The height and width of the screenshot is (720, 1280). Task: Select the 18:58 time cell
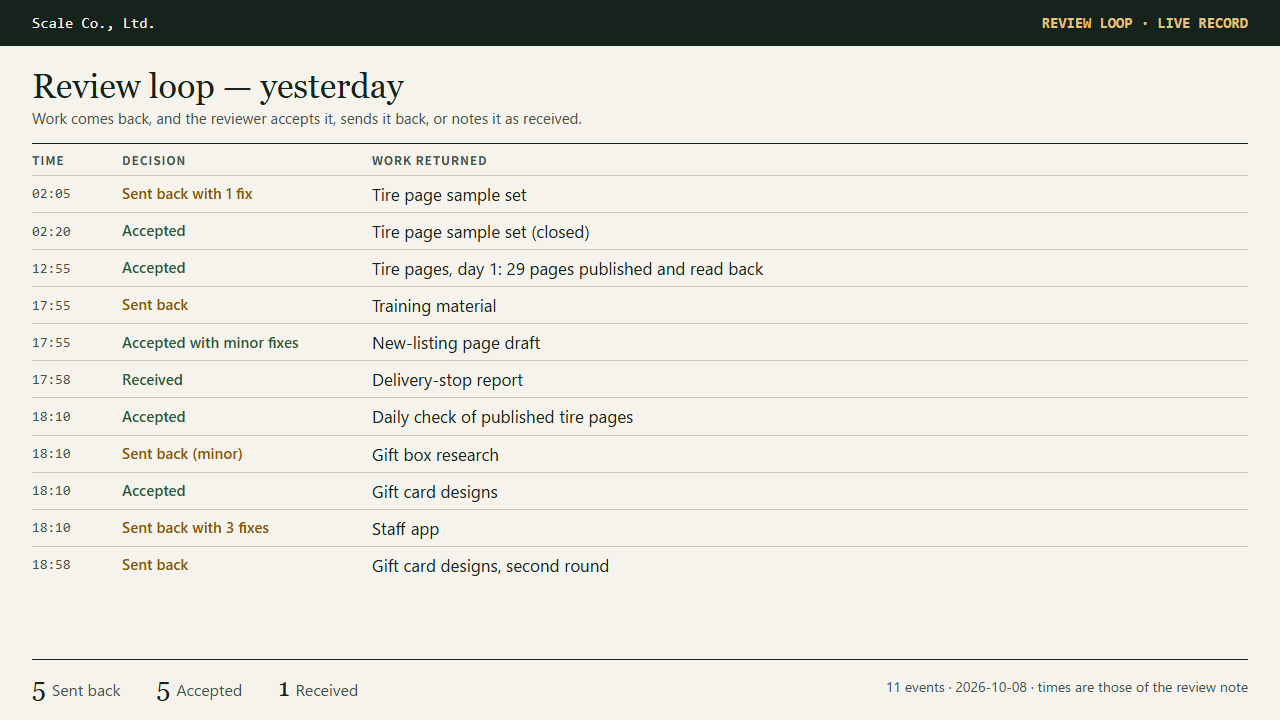coord(51,564)
